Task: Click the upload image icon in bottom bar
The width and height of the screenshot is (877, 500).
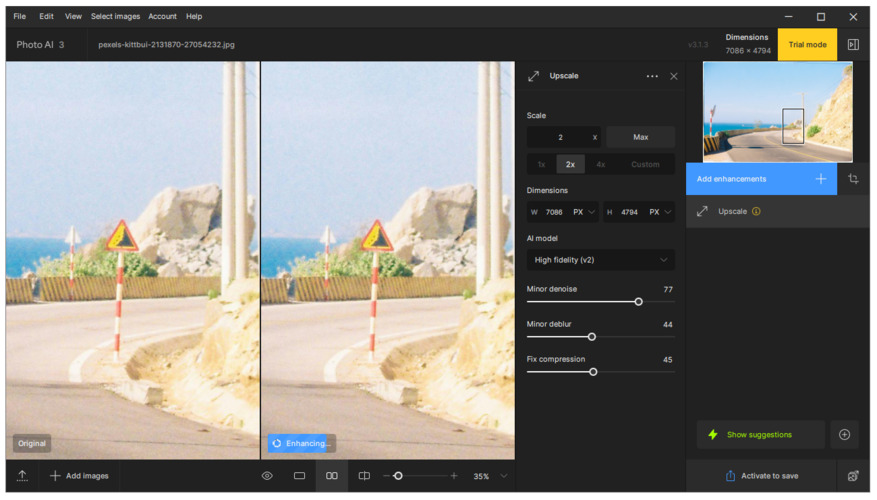Action: pyautogui.click(x=22, y=476)
